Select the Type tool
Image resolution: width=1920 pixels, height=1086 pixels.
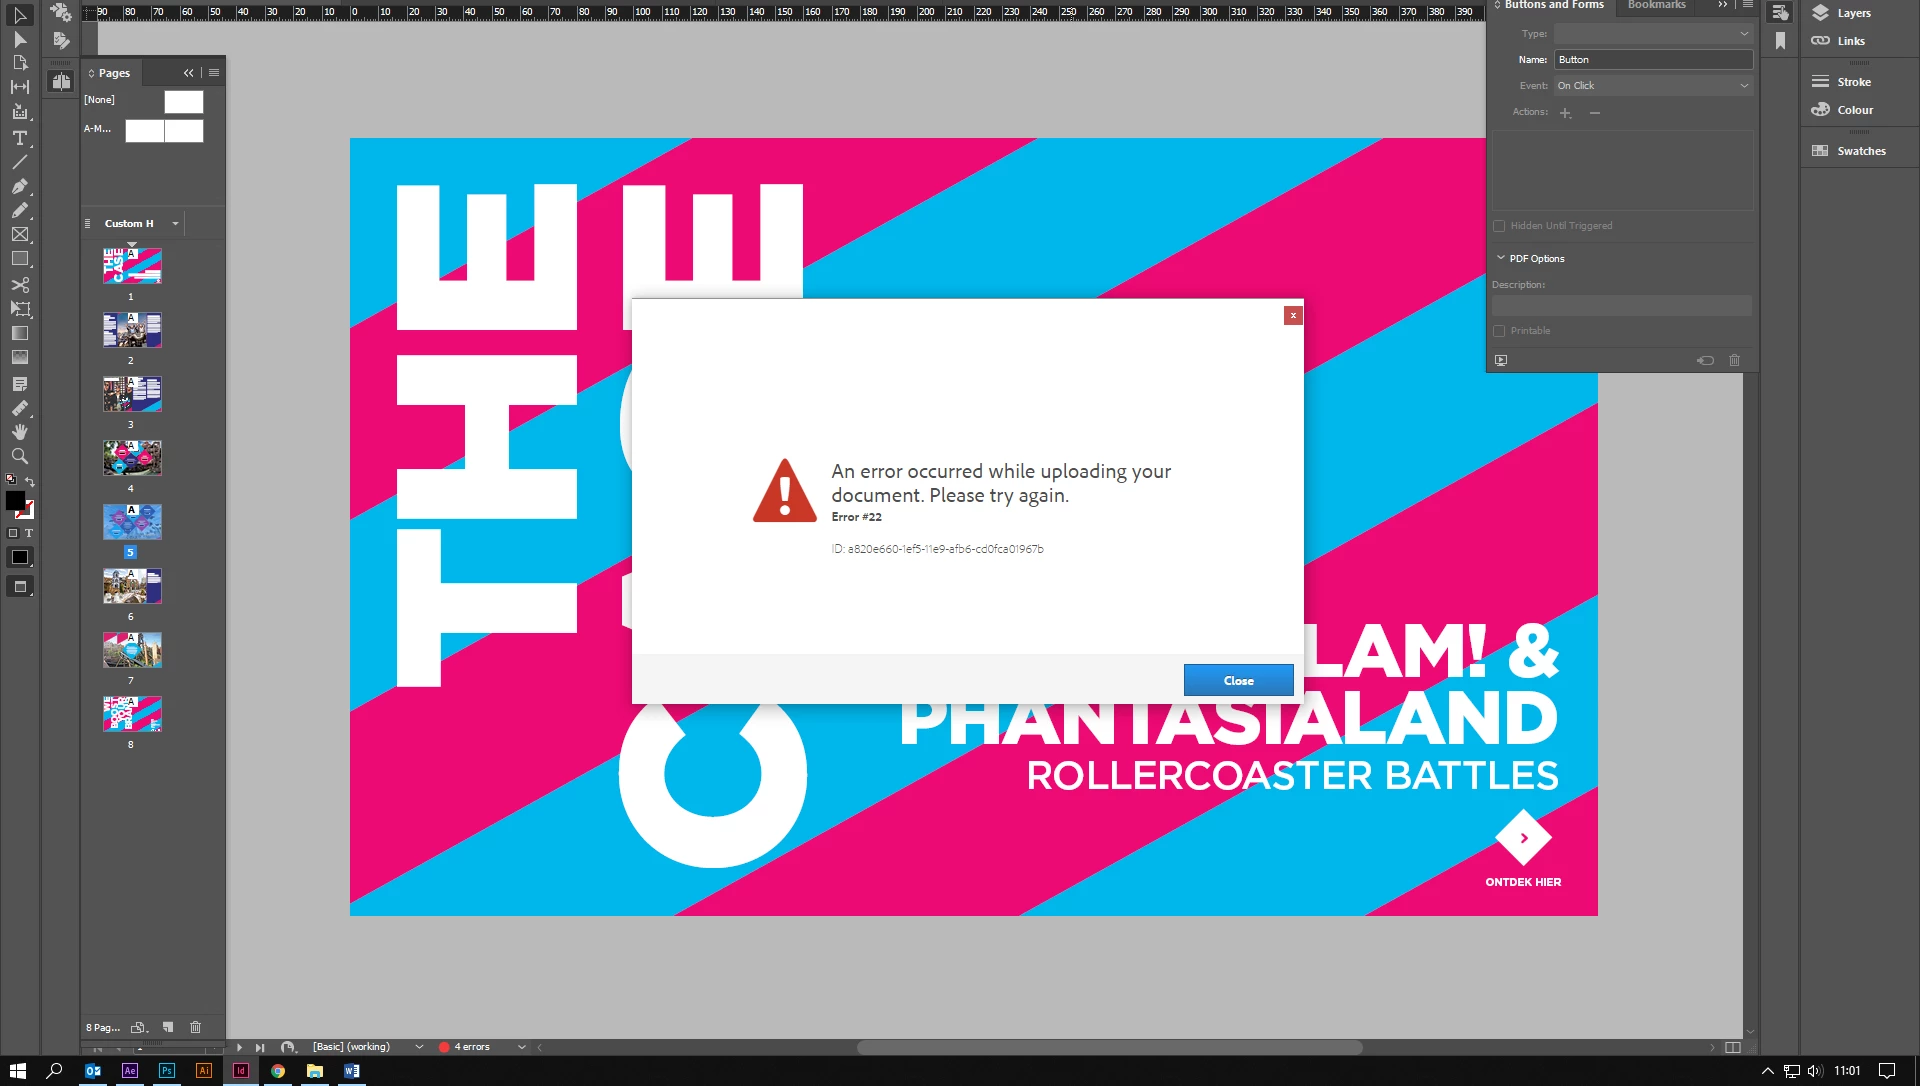[x=19, y=138]
